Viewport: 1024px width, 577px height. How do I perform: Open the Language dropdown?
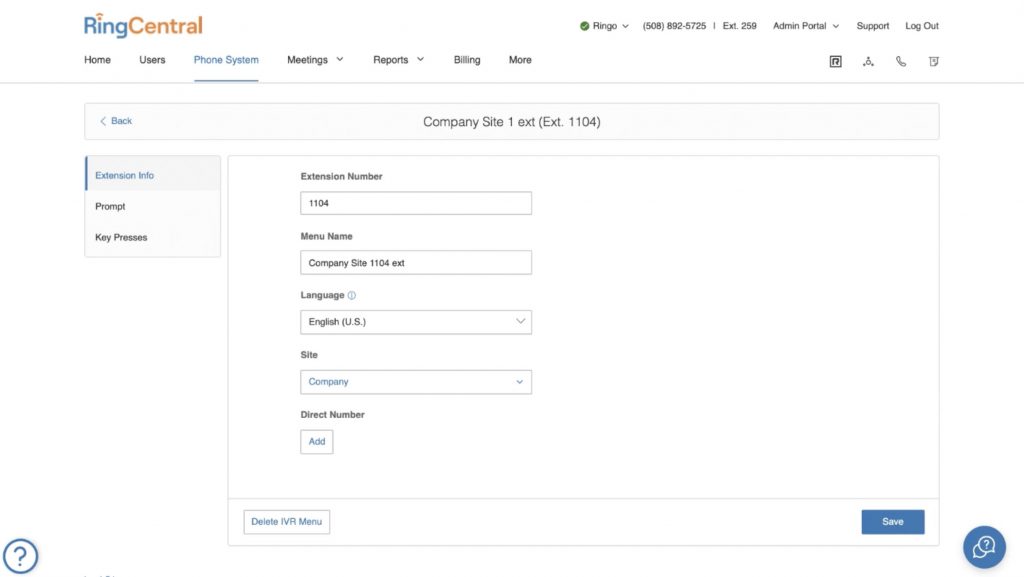tap(416, 321)
